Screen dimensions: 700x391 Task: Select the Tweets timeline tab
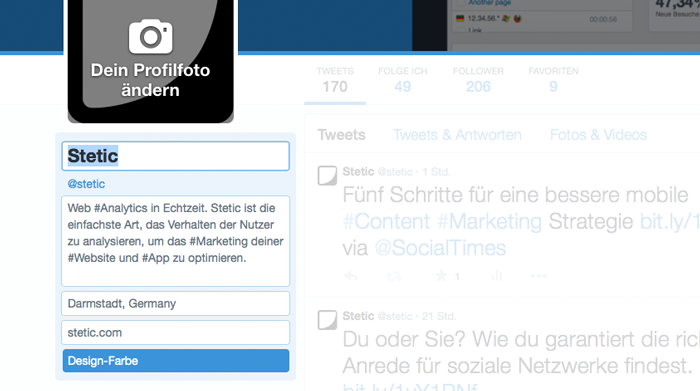(342, 135)
